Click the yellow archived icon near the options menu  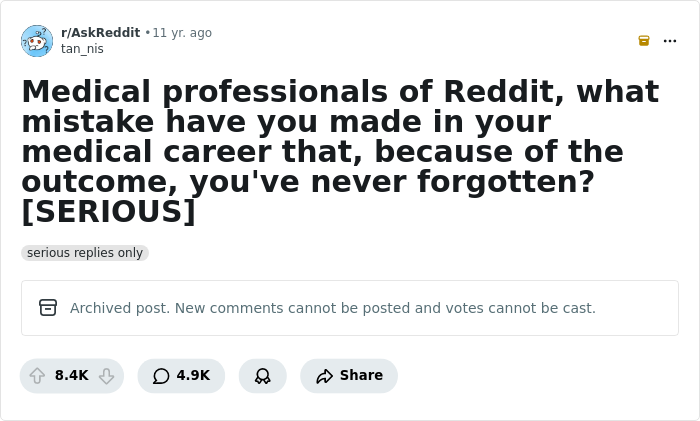644,41
